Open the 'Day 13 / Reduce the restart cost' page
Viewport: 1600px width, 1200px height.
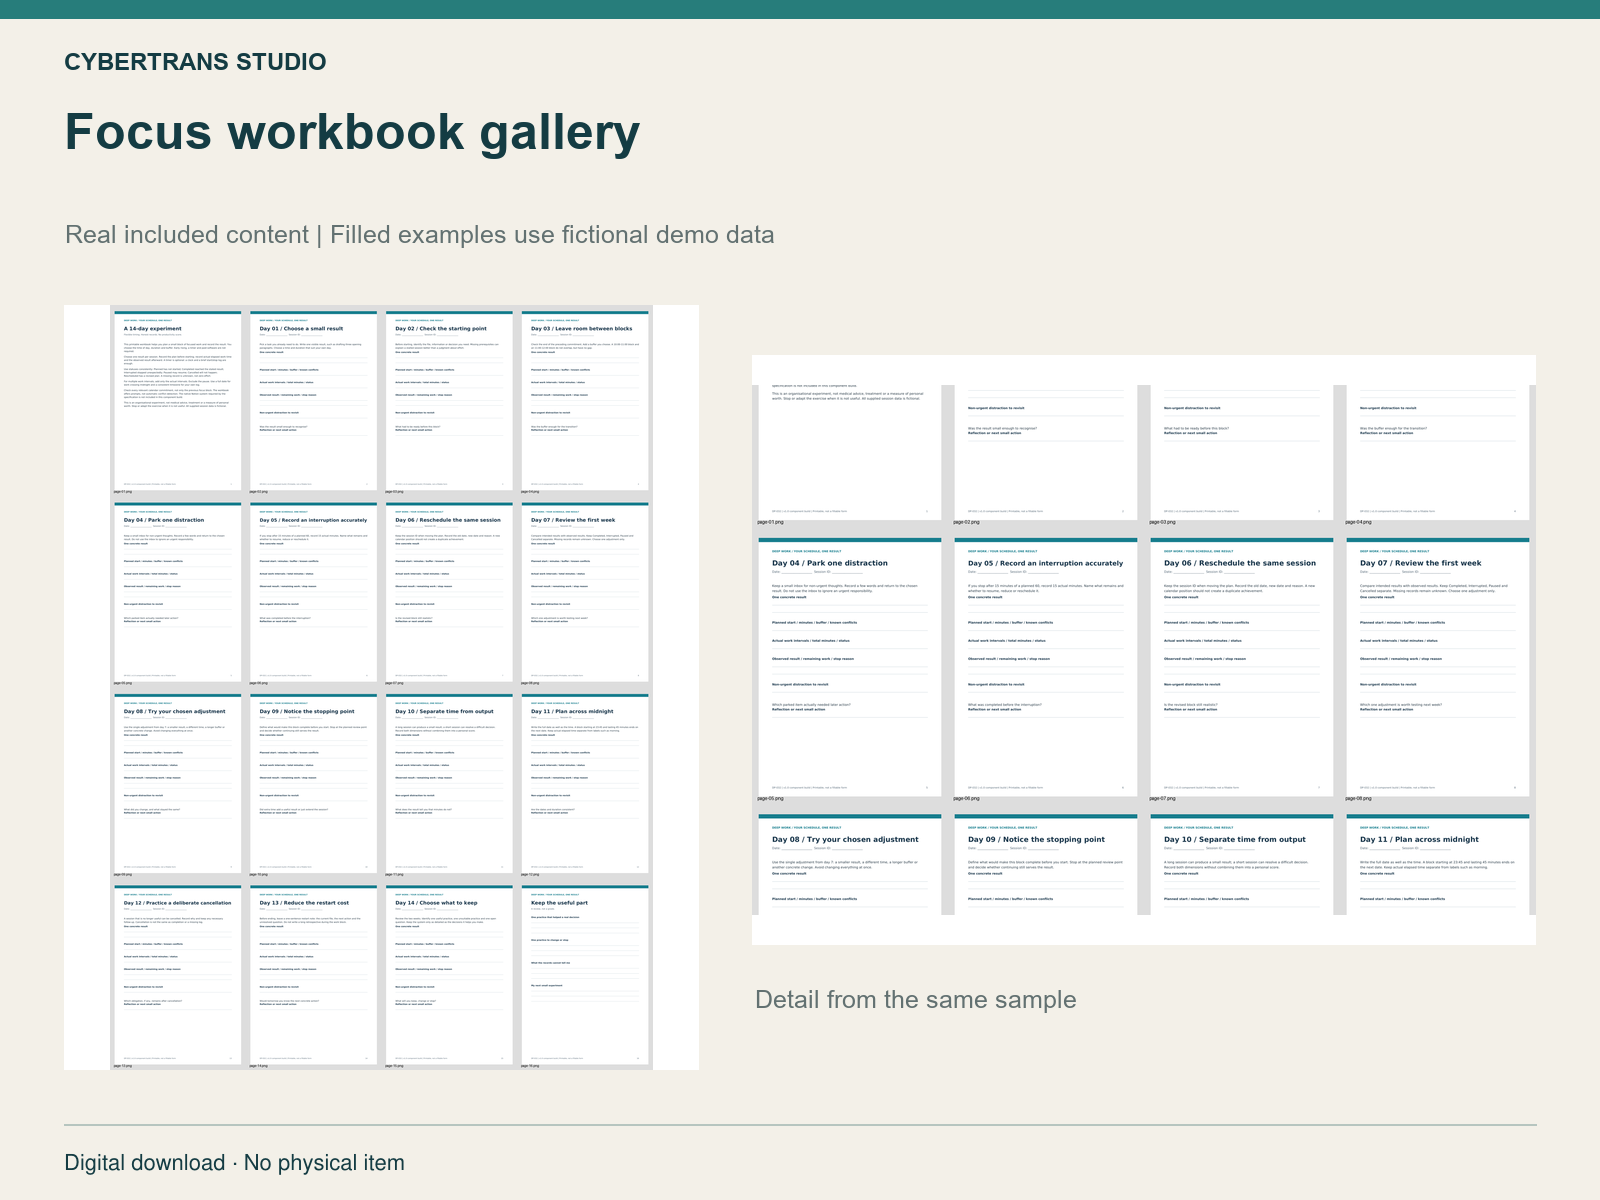(313, 975)
